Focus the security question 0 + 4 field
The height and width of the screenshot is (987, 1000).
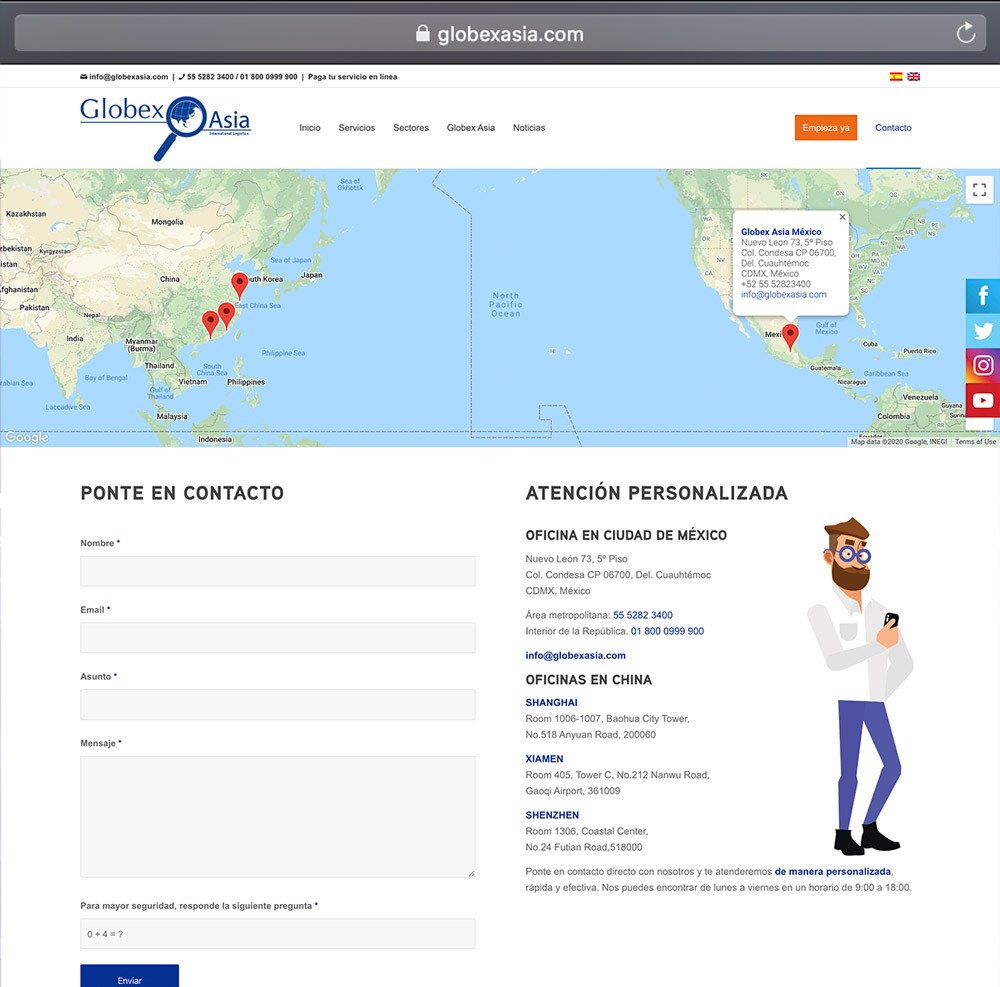point(277,933)
